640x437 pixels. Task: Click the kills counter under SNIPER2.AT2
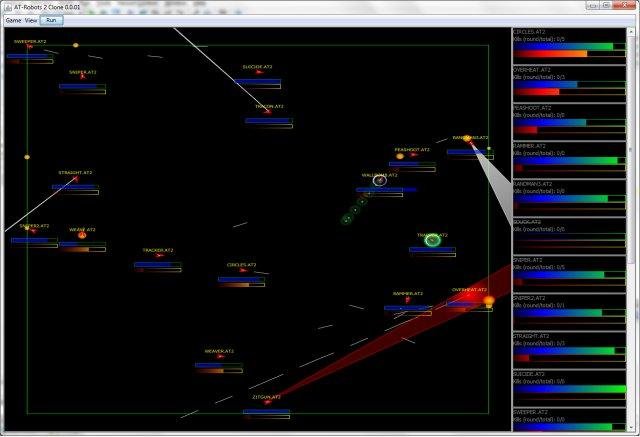pyautogui.click(x=539, y=305)
